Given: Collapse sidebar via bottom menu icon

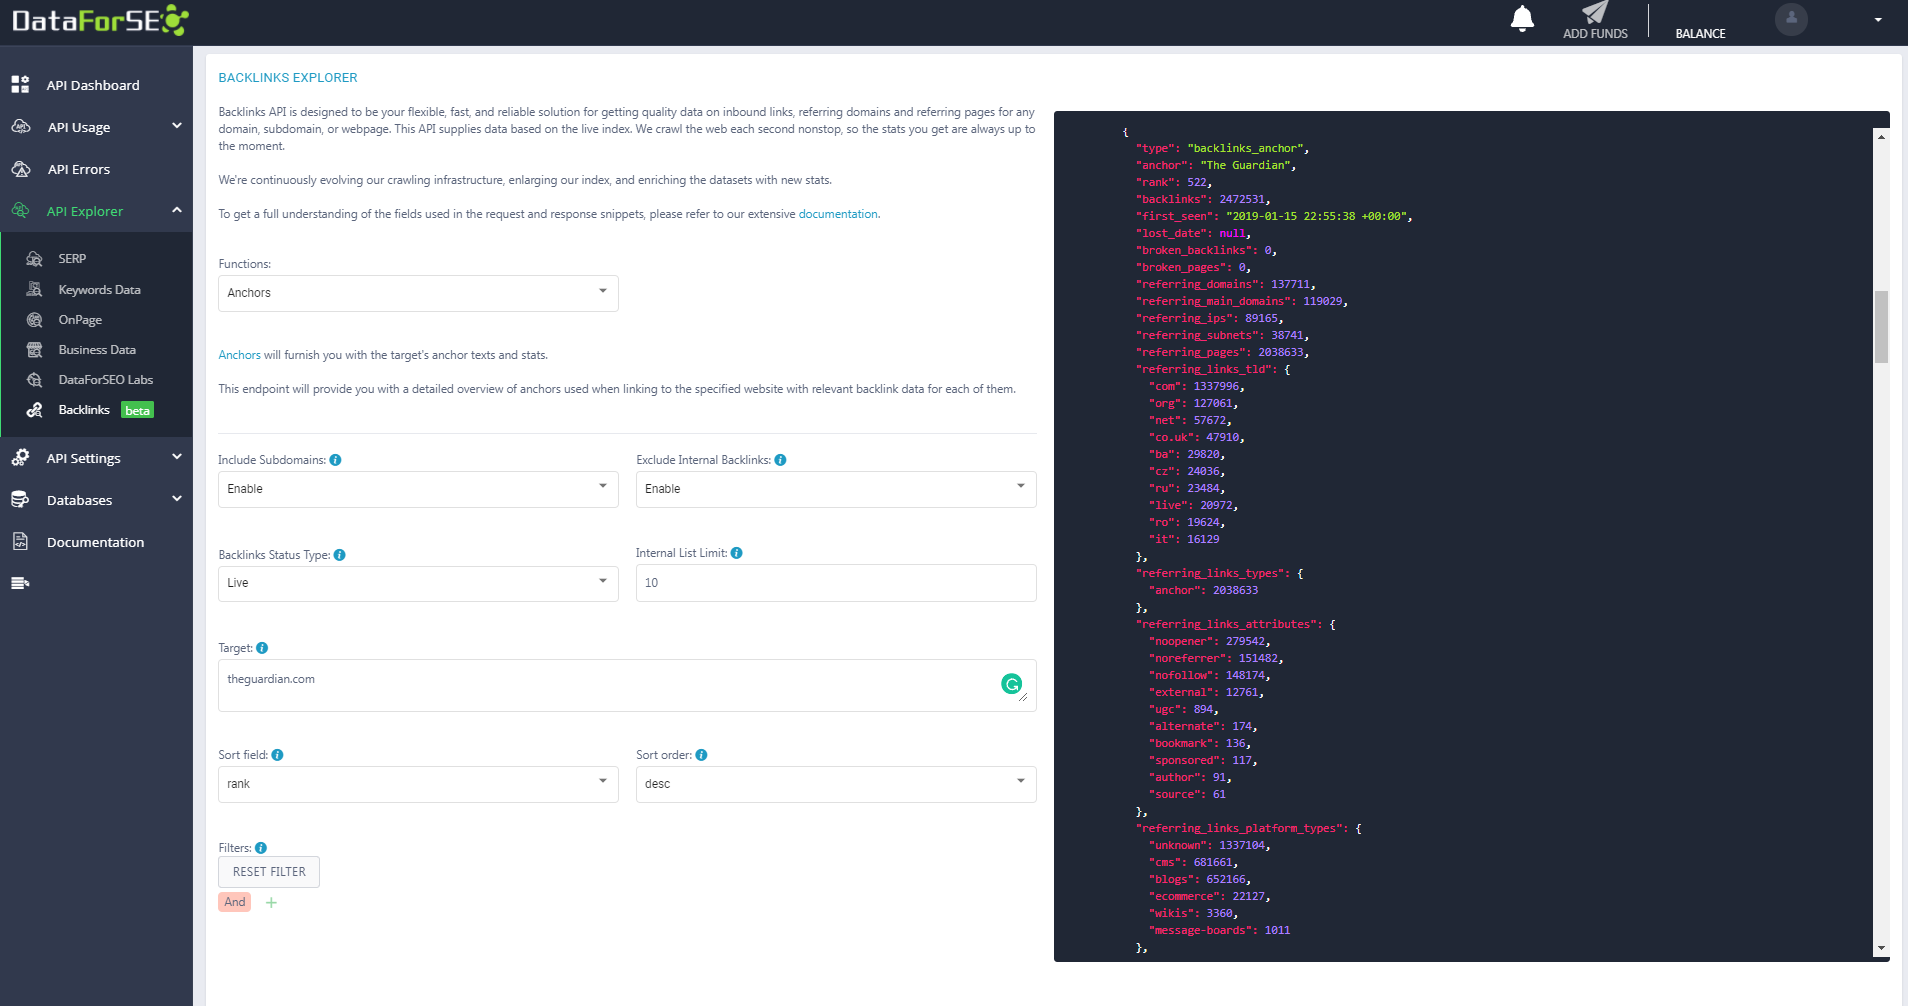Looking at the screenshot, I should tap(20, 583).
